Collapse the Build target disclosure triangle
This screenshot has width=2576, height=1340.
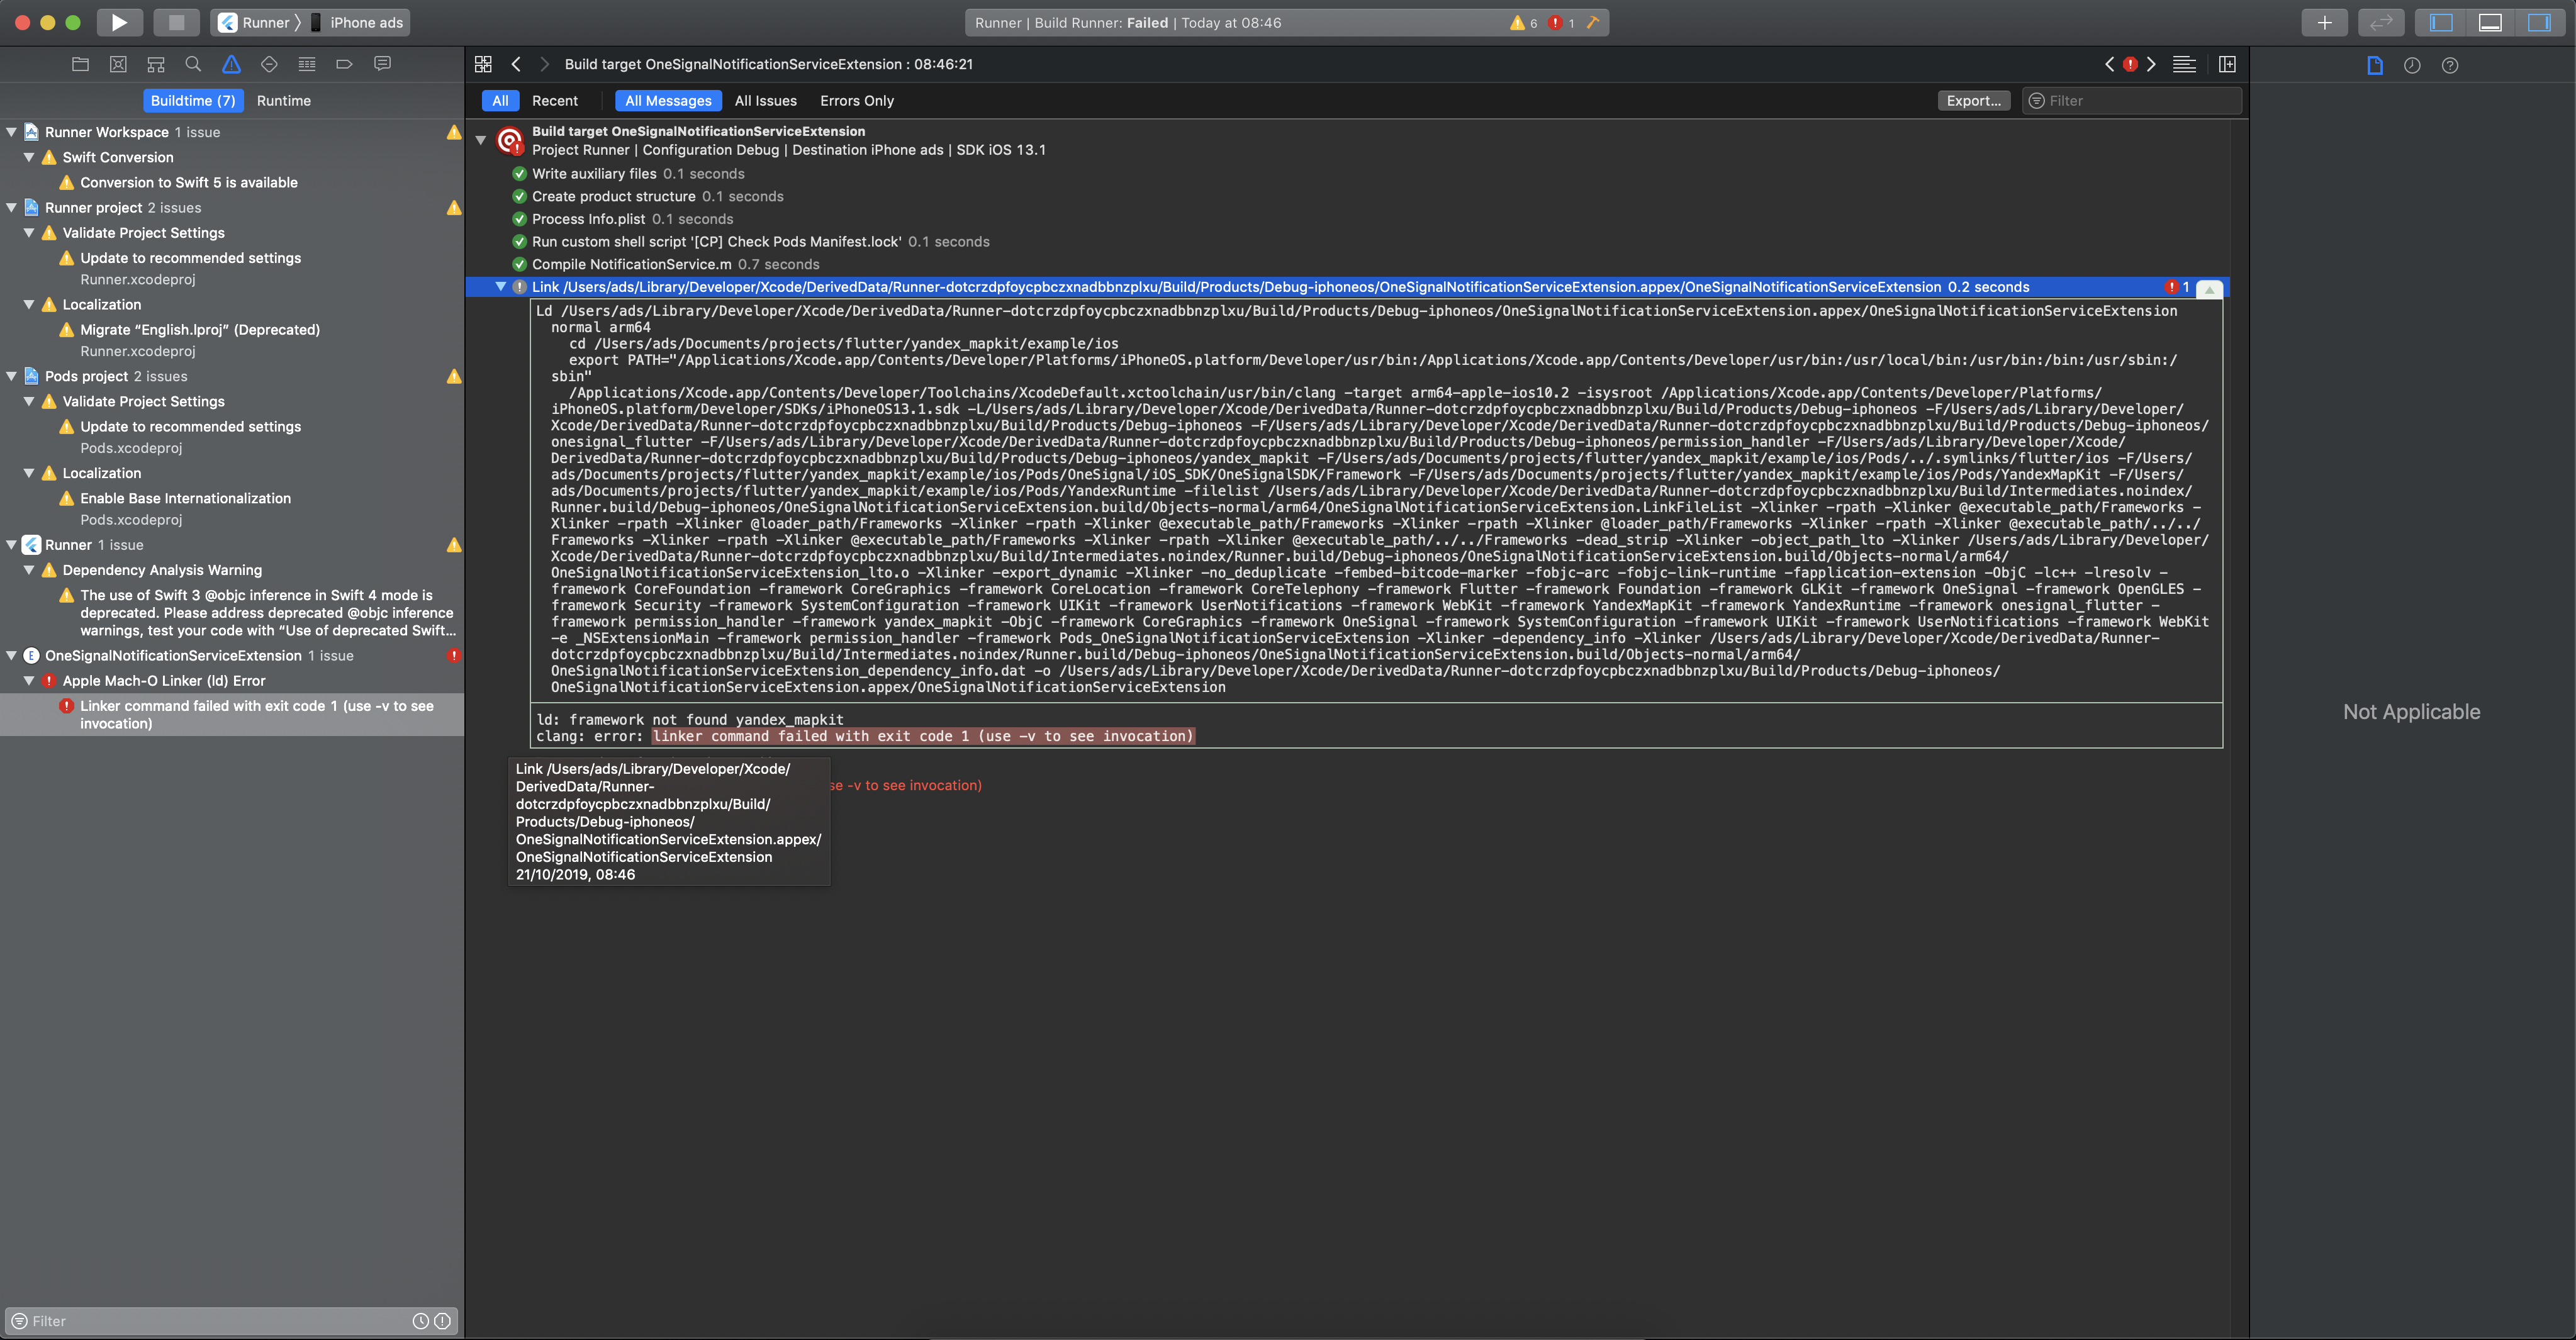point(481,140)
